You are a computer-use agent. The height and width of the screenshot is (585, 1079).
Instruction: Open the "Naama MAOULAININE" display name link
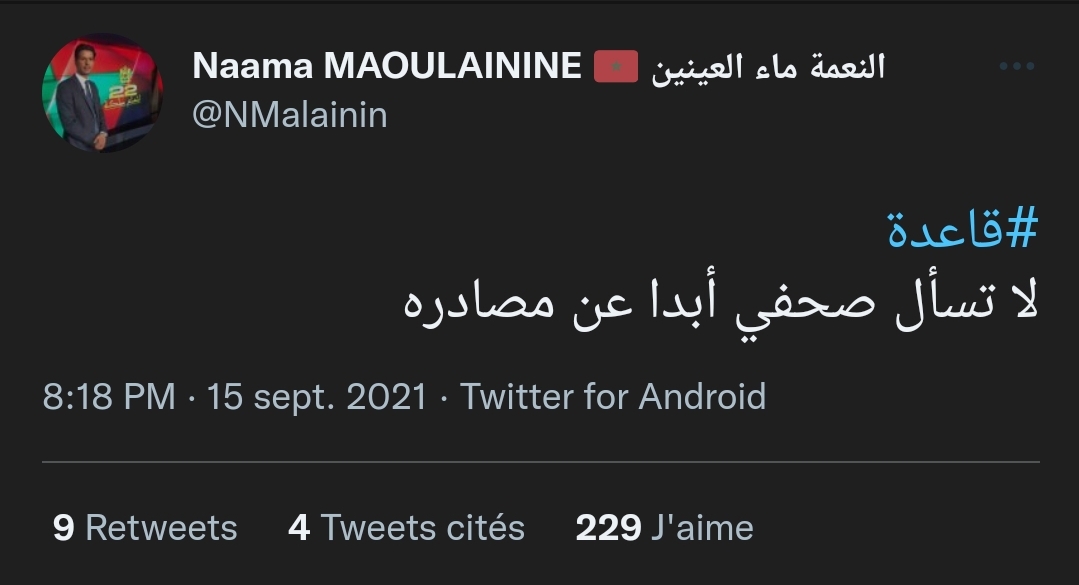coord(386,66)
